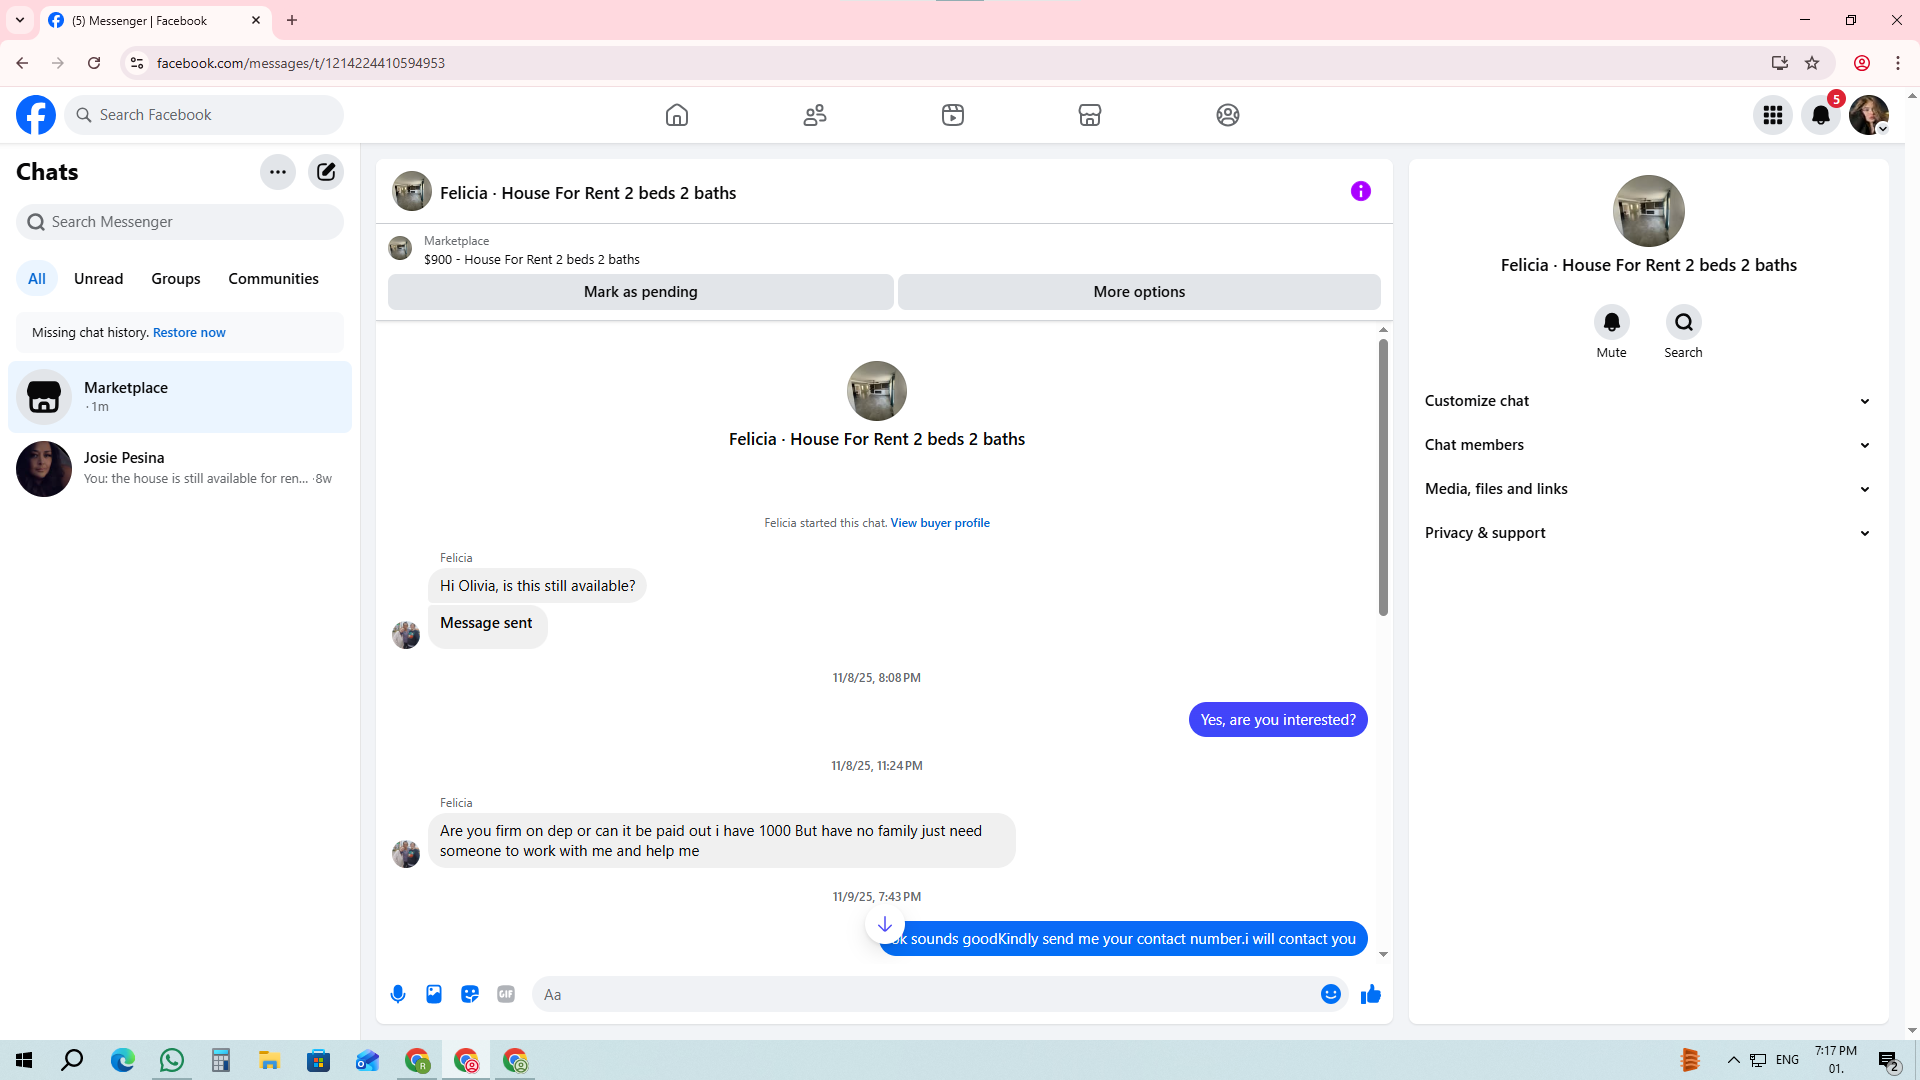Start a new message with compose icon

[x=326, y=172]
